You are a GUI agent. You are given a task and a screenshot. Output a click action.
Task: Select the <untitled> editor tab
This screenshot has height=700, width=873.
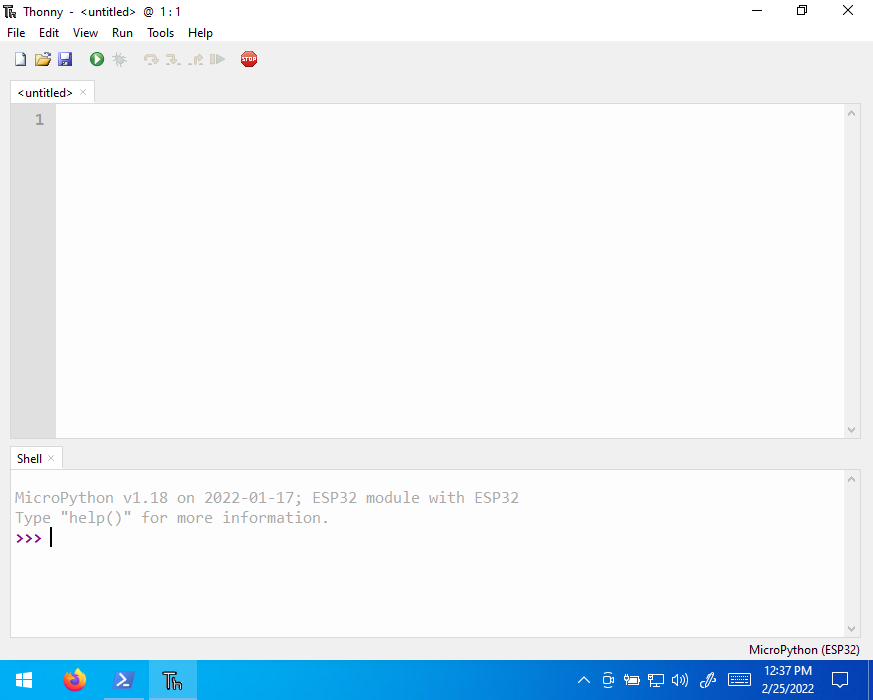coord(45,92)
